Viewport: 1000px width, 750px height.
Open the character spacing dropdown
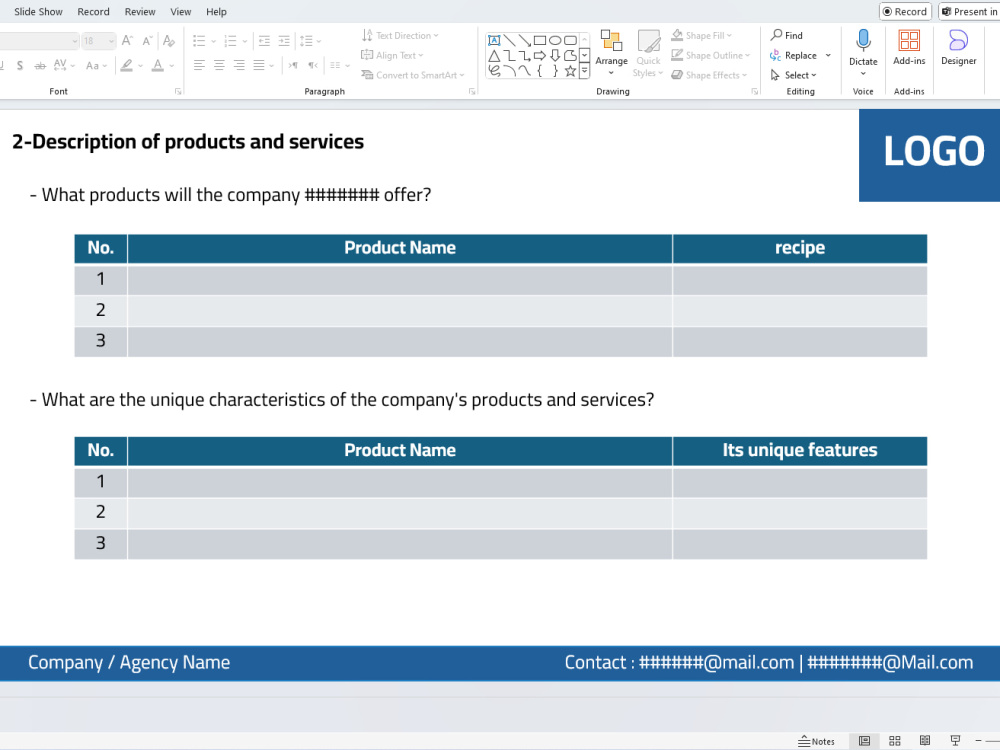(64, 65)
